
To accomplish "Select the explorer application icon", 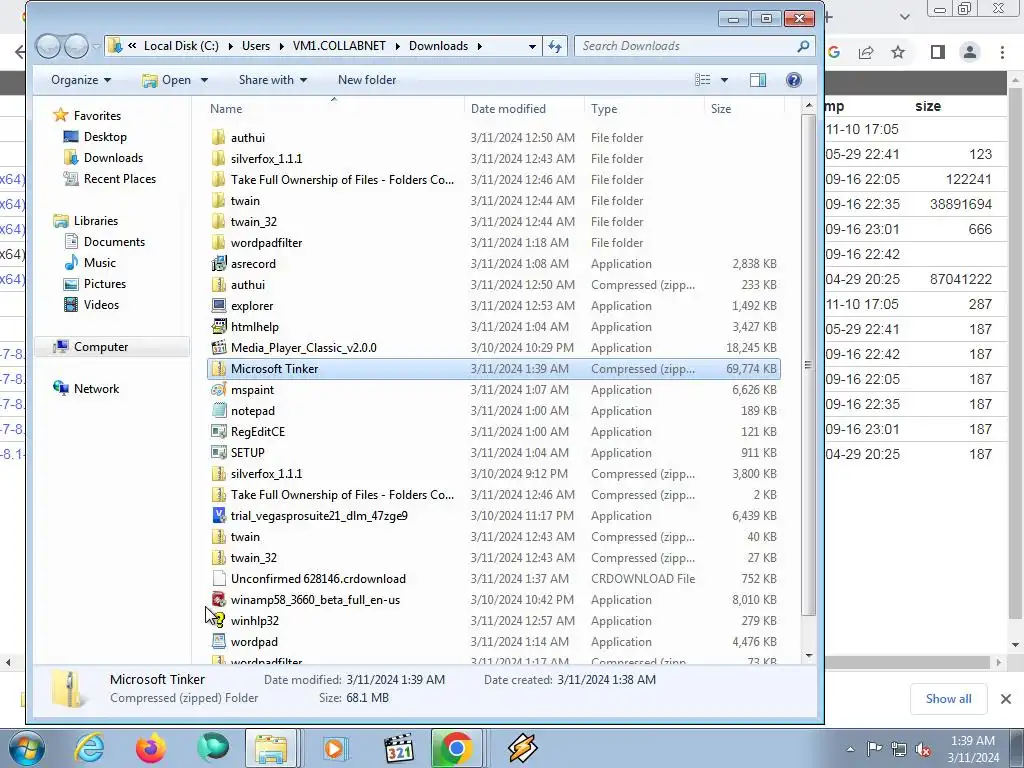I will tap(219, 306).
